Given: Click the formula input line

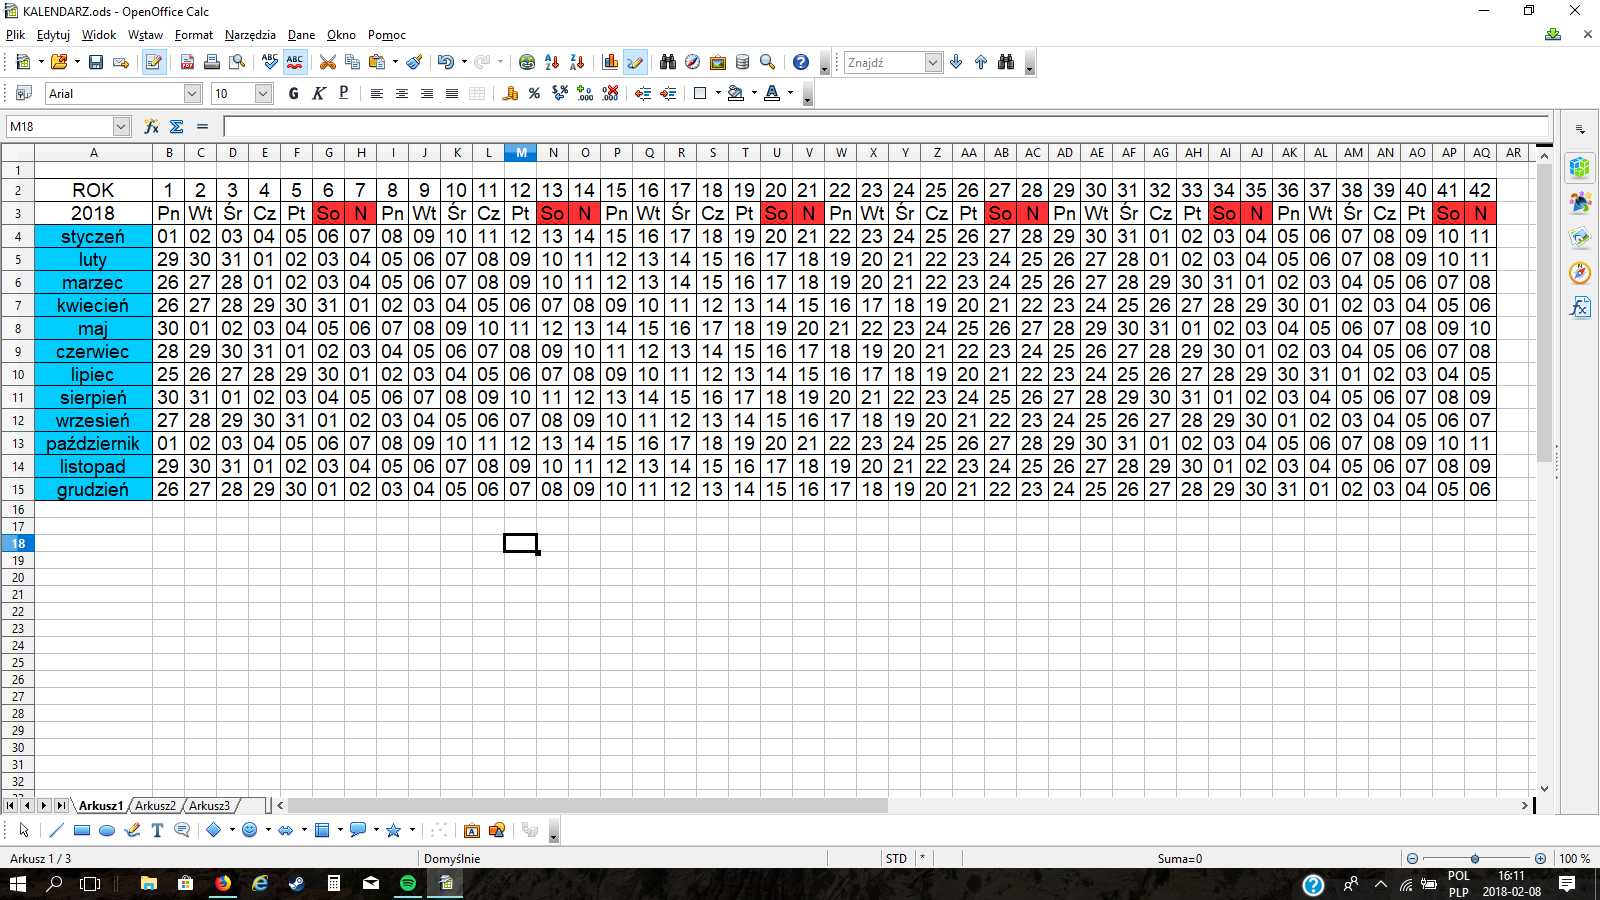Looking at the screenshot, I should pyautogui.click(x=886, y=126).
